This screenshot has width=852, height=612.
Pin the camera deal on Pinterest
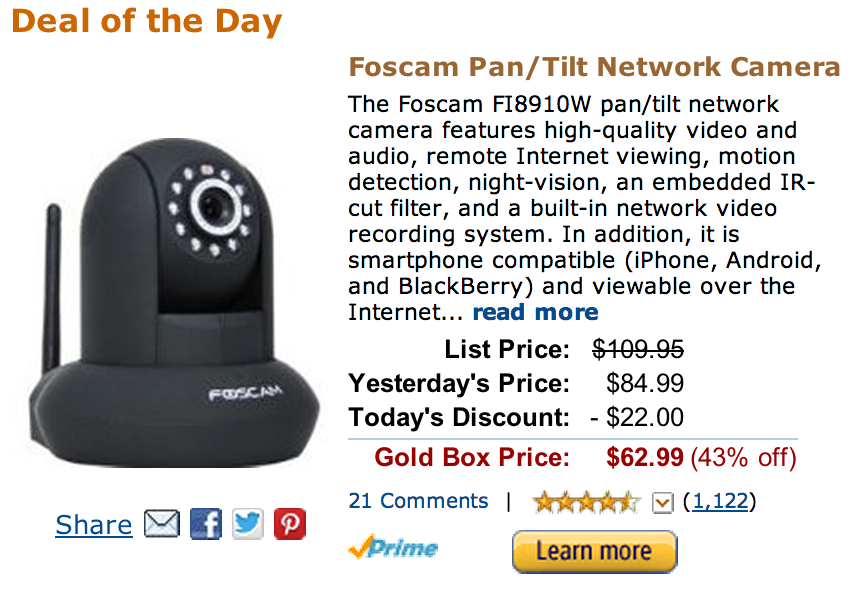coord(290,524)
